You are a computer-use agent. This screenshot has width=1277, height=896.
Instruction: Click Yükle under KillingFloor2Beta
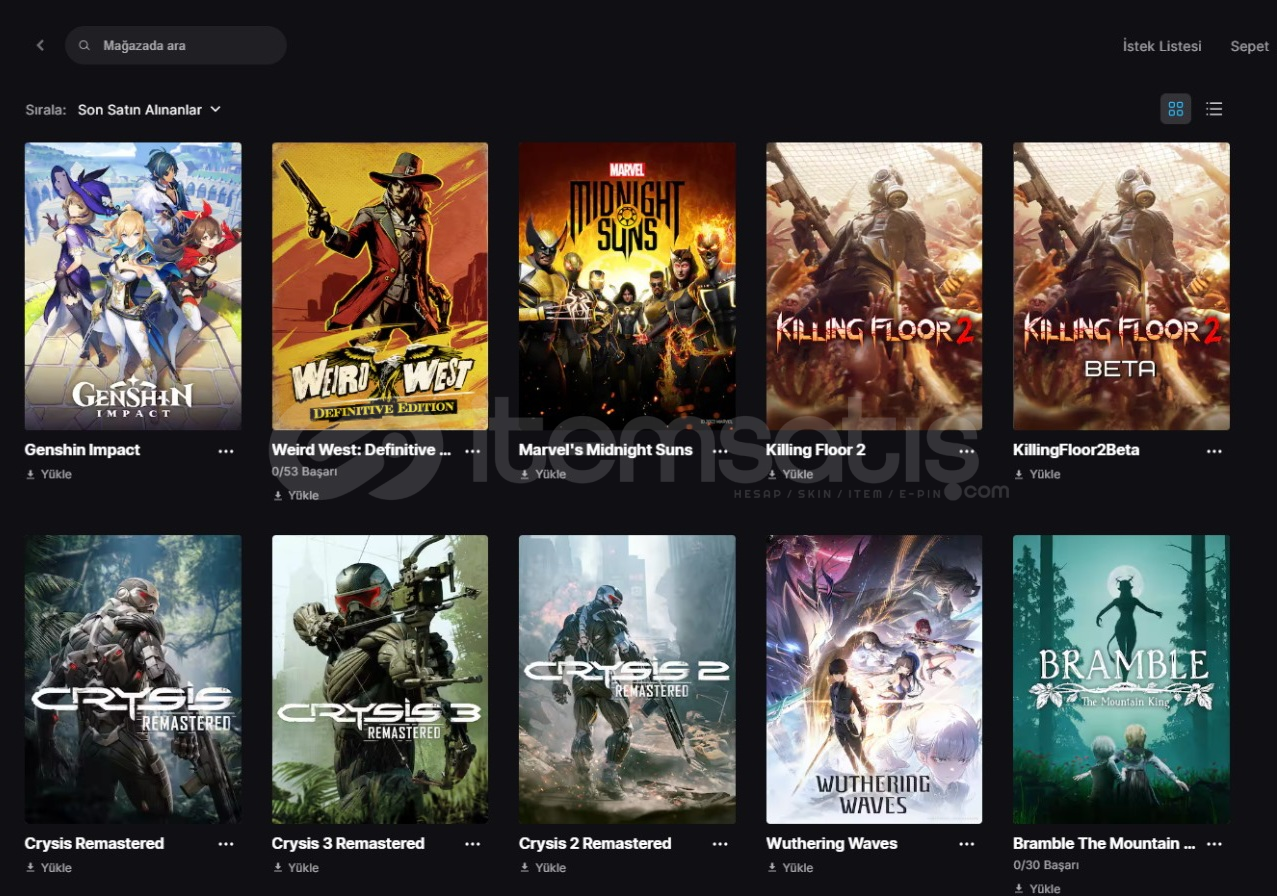1037,474
